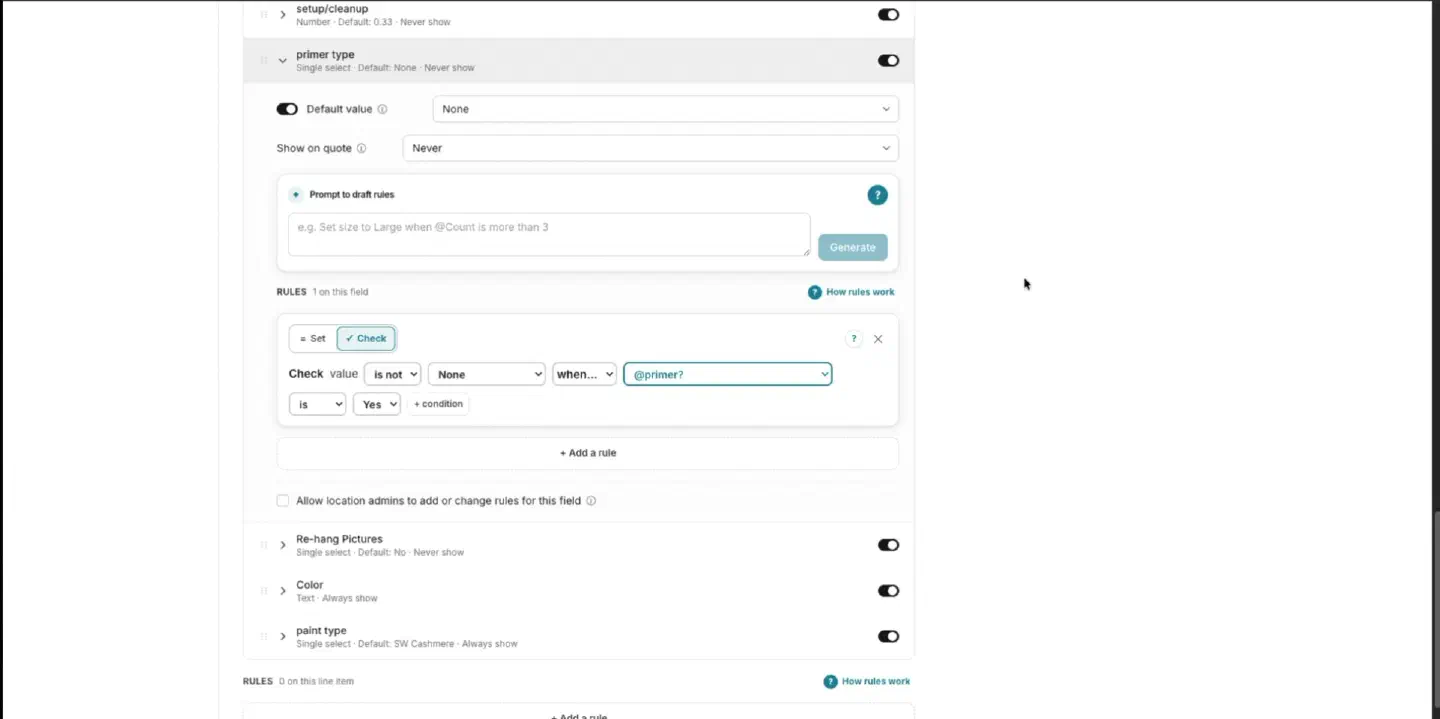Click the 'Show on quote' label

(x=314, y=148)
